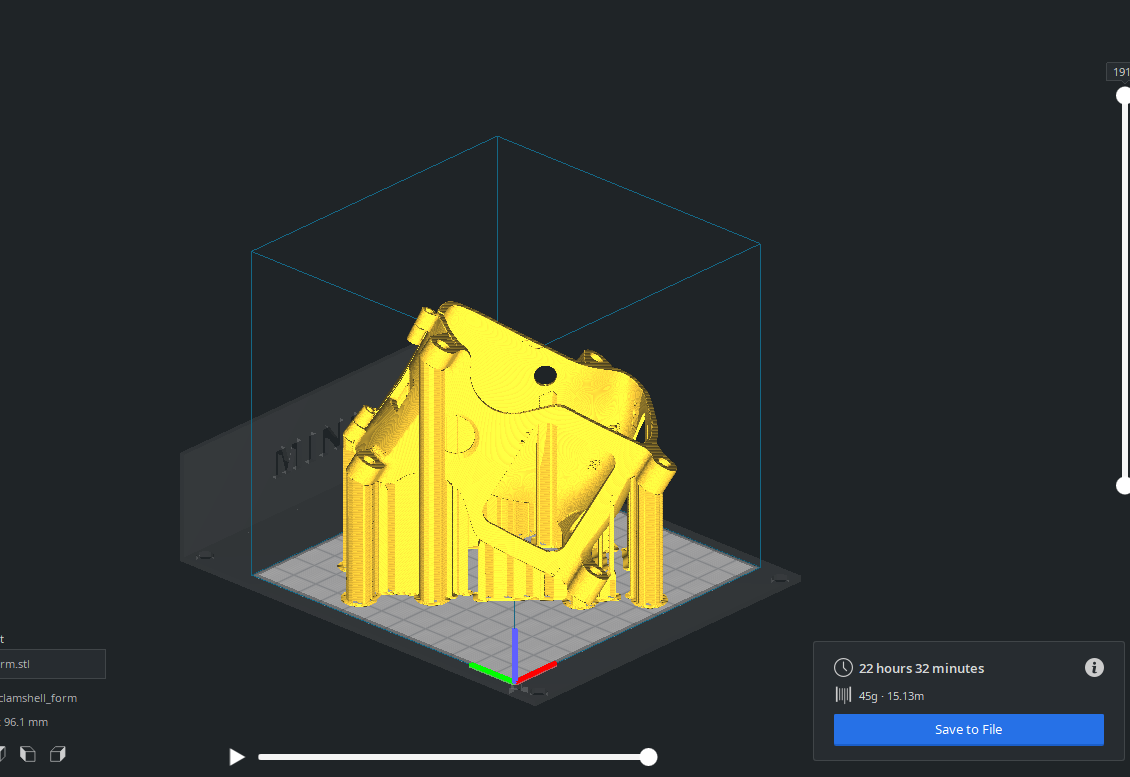
Task: Grab the top layer slider handle
Action: coord(1123,95)
